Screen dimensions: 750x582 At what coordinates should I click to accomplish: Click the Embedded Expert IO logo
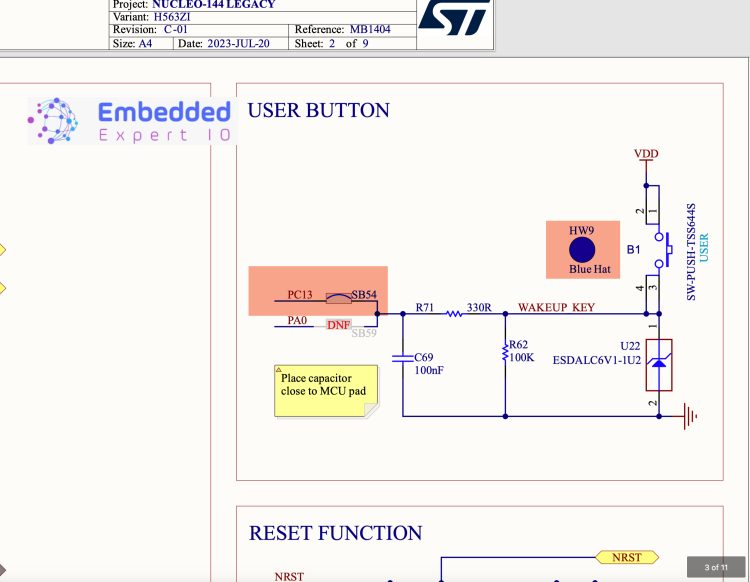tap(130, 121)
